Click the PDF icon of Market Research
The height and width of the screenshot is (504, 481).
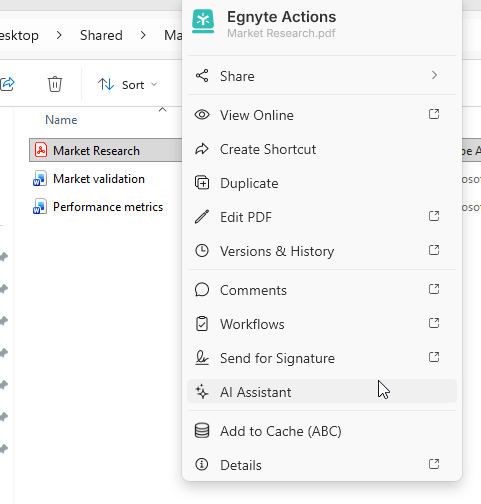[41, 150]
